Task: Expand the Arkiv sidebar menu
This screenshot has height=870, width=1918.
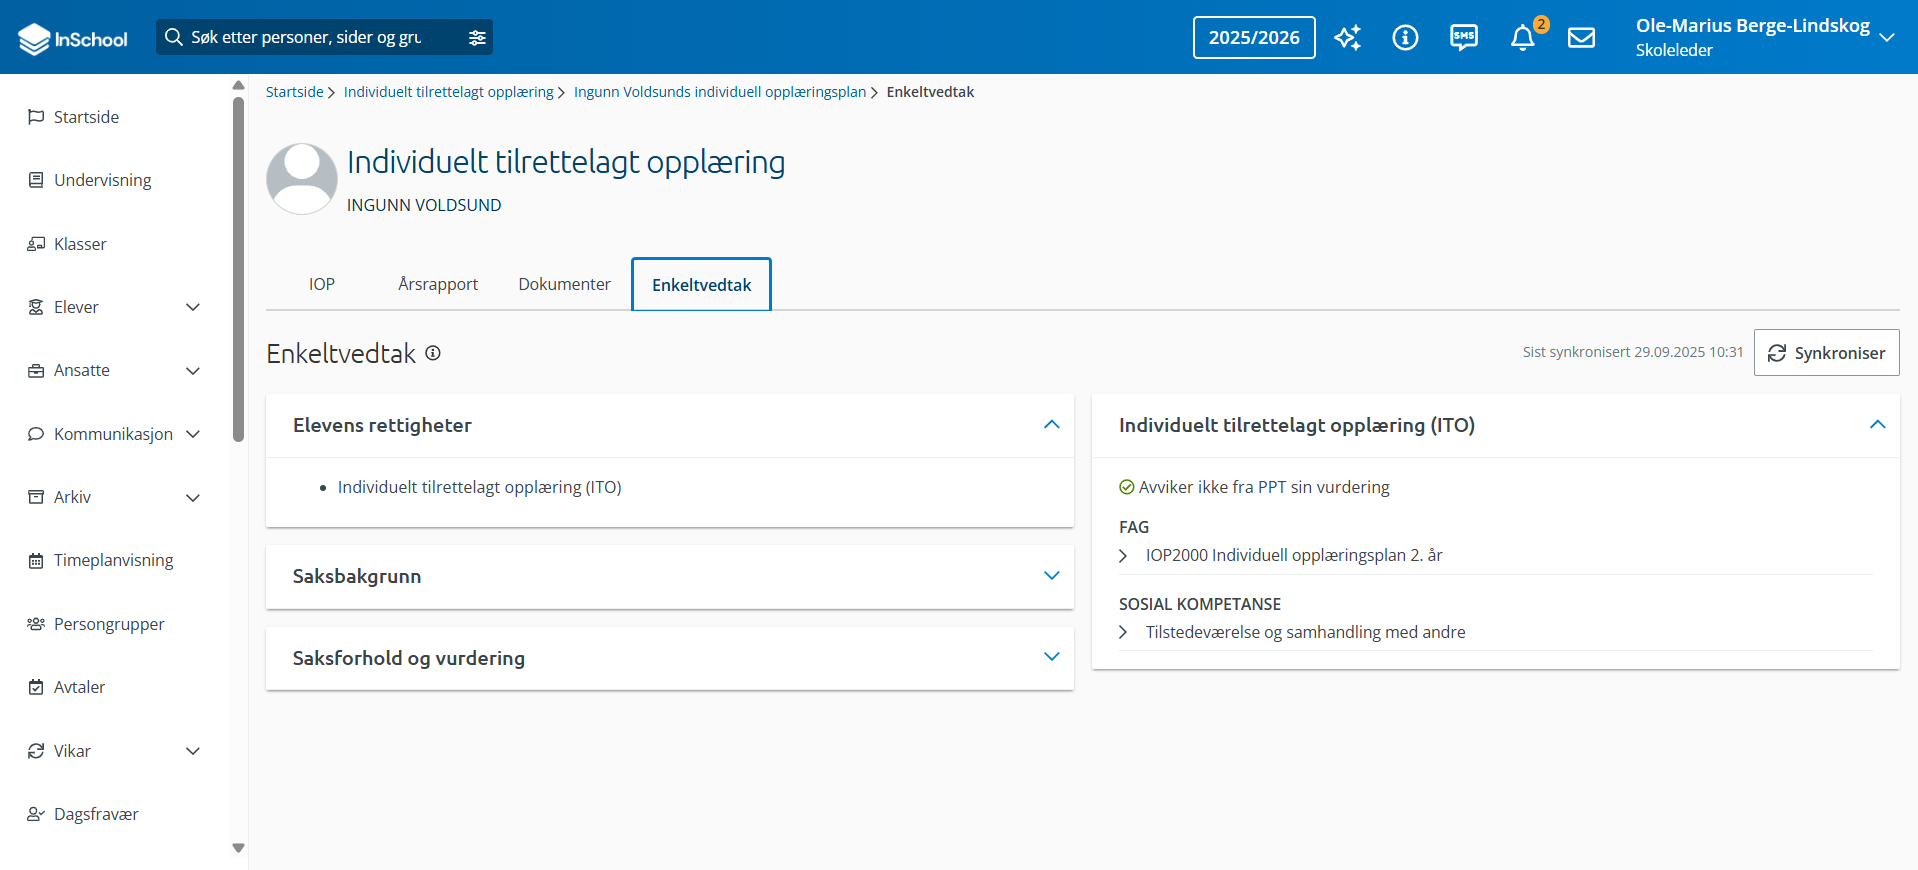Action: coord(193,497)
